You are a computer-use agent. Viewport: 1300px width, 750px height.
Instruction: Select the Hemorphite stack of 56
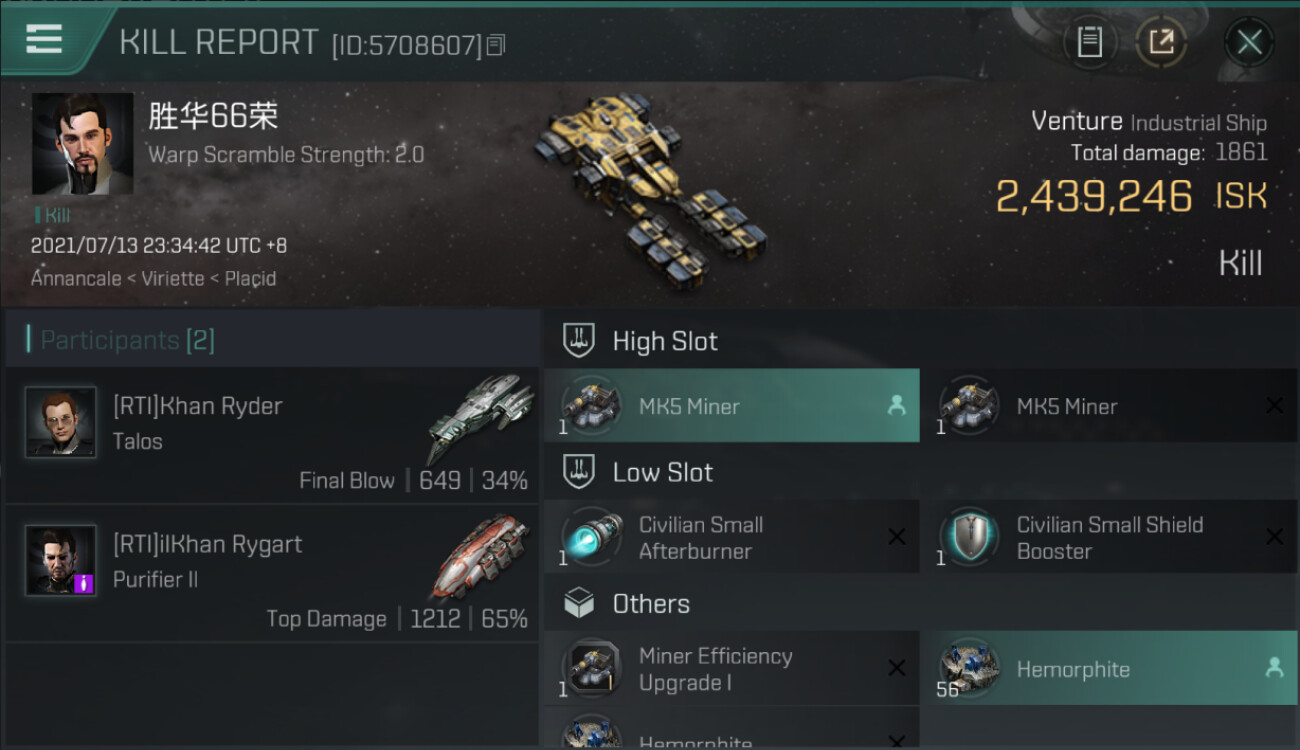point(1110,668)
